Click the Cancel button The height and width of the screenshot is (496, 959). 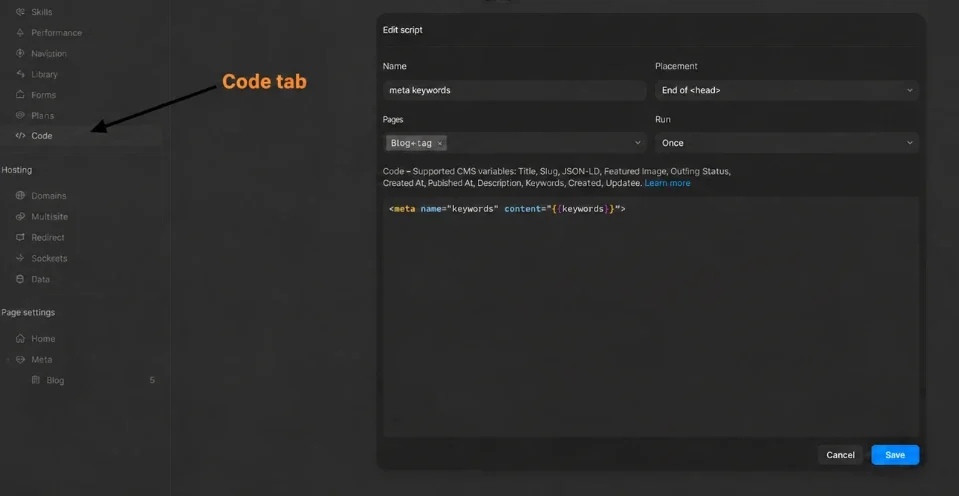point(840,454)
